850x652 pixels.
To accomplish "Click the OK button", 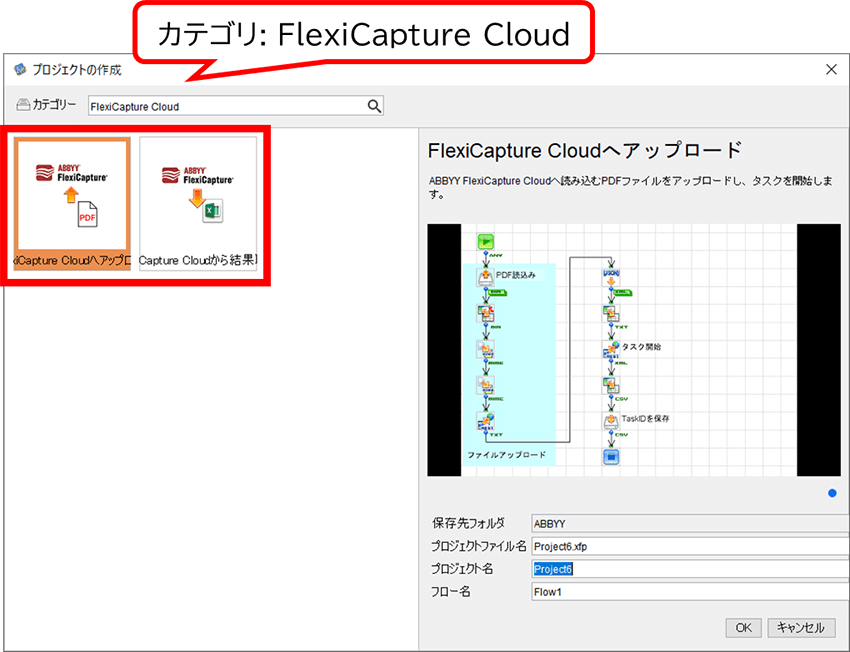I will coord(743,628).
